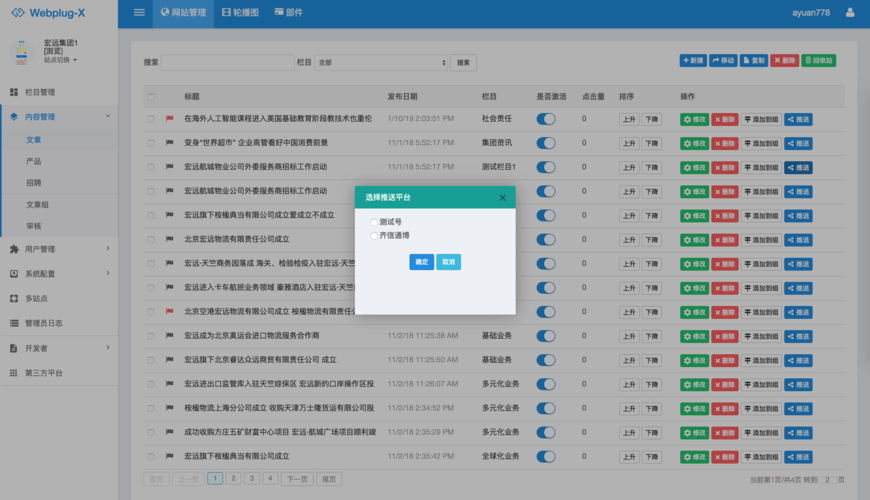
Task: Click the 多站点 sidebar icon
Action: [x=14, y=299]
